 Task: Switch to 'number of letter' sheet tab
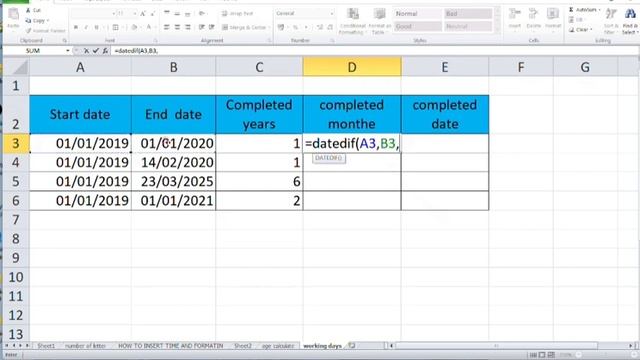(85, 346)
